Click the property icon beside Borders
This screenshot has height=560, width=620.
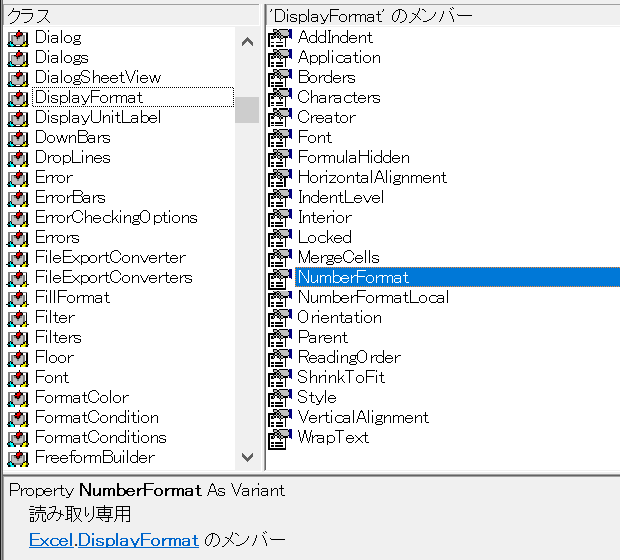[280, 78]
